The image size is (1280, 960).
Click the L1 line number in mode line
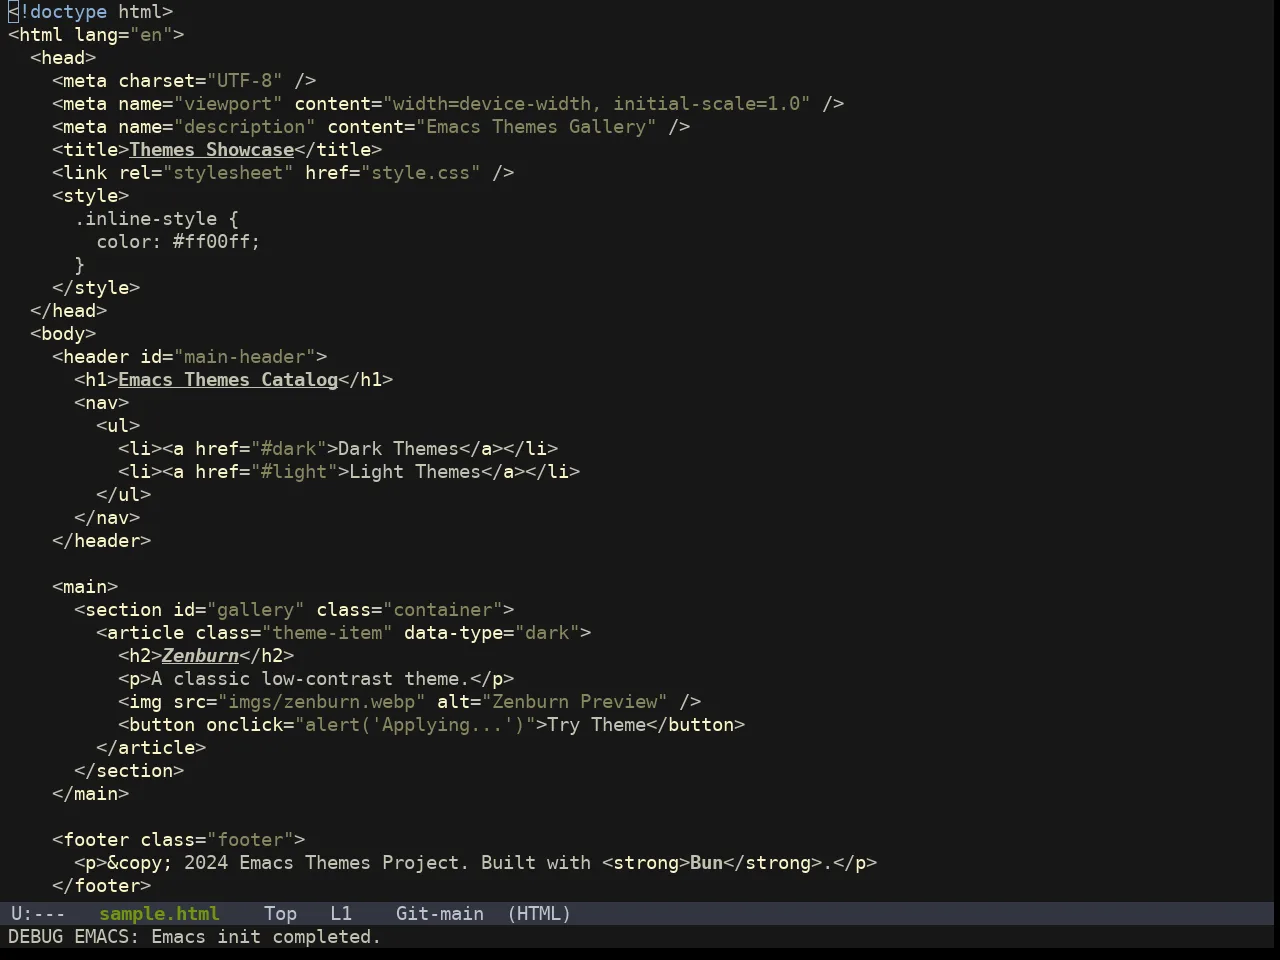click(x=341, y=914)
